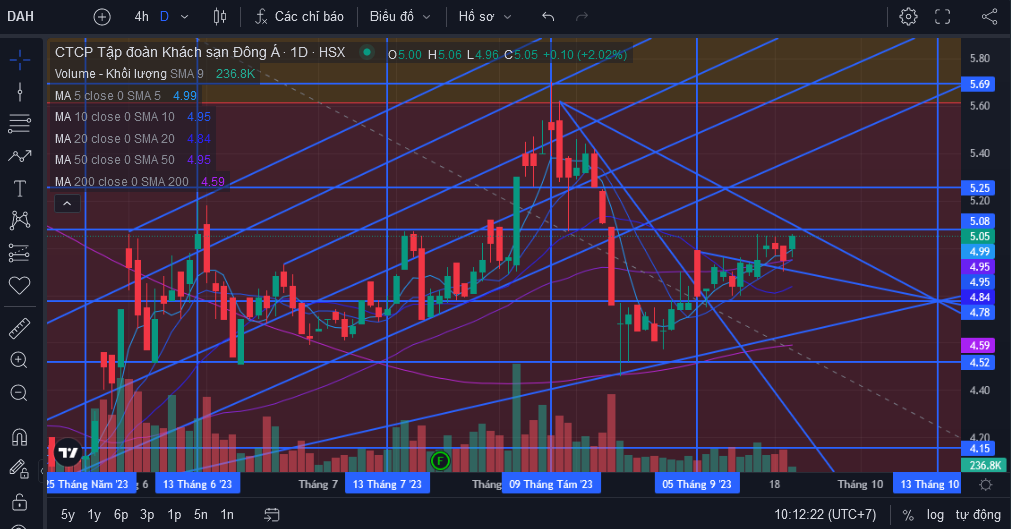Viewport: 1011px width, 529px height.
Task: Click the green market status dot
Action: [367, 52]
